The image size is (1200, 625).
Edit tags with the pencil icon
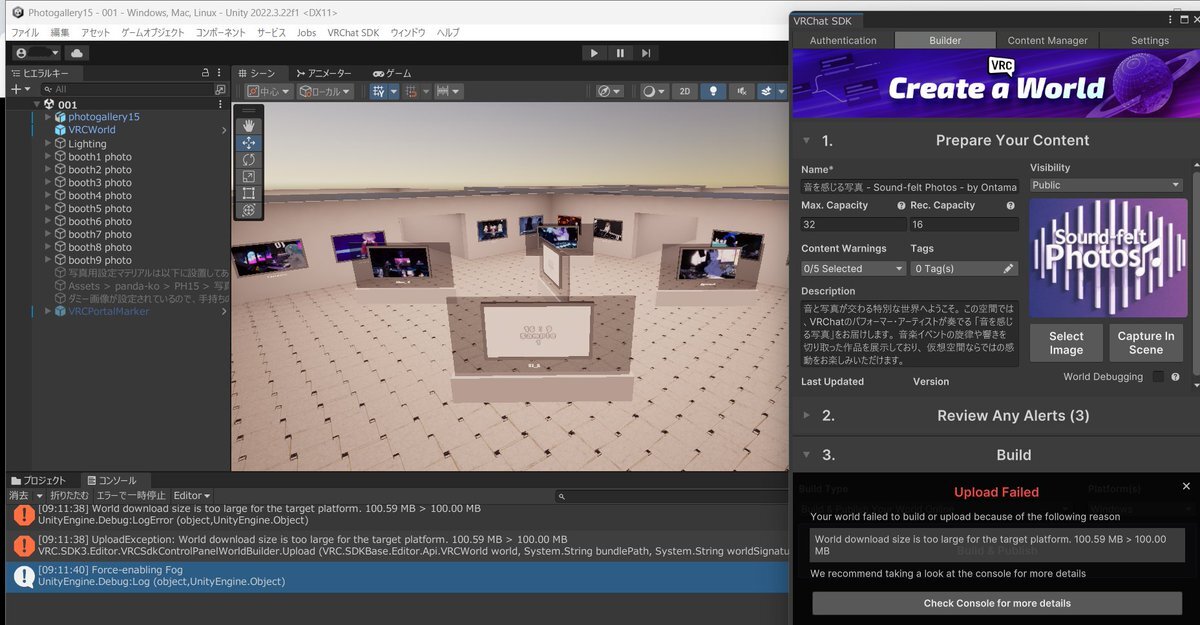[1009, 268]
